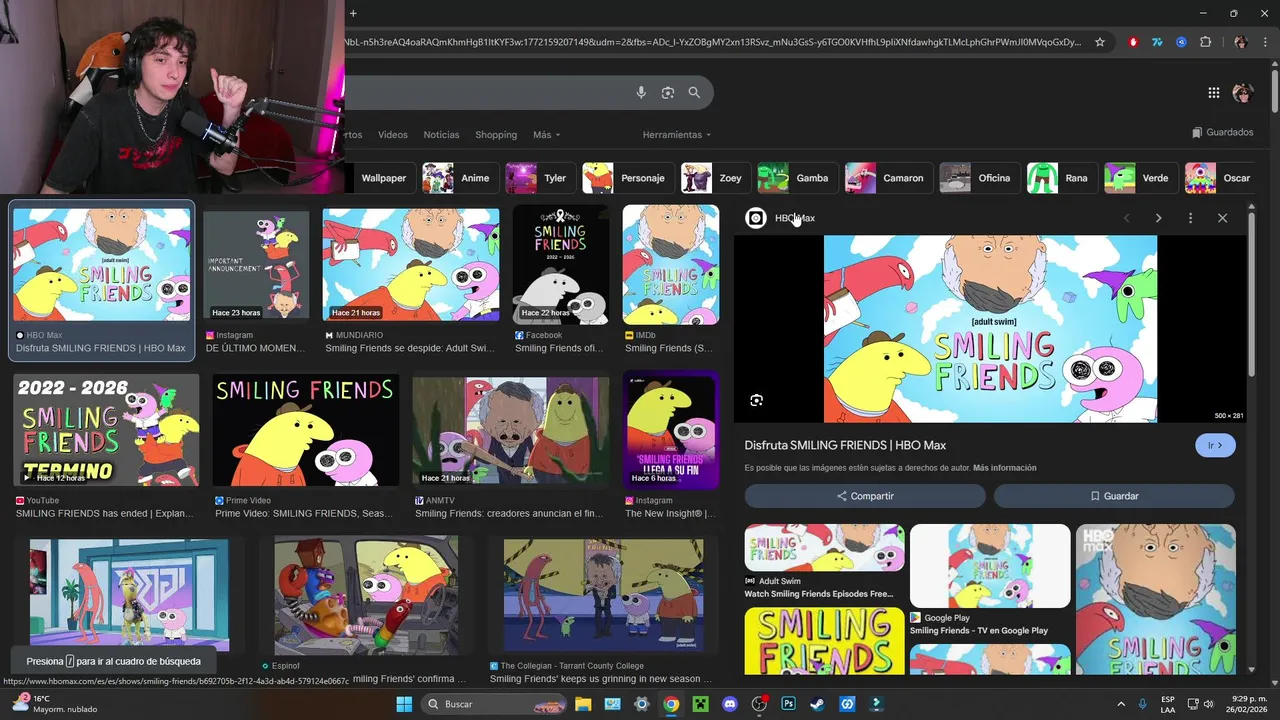Filter images by the Gamba chip
This screenshot has width=1280, height=720.
point(797,178)
